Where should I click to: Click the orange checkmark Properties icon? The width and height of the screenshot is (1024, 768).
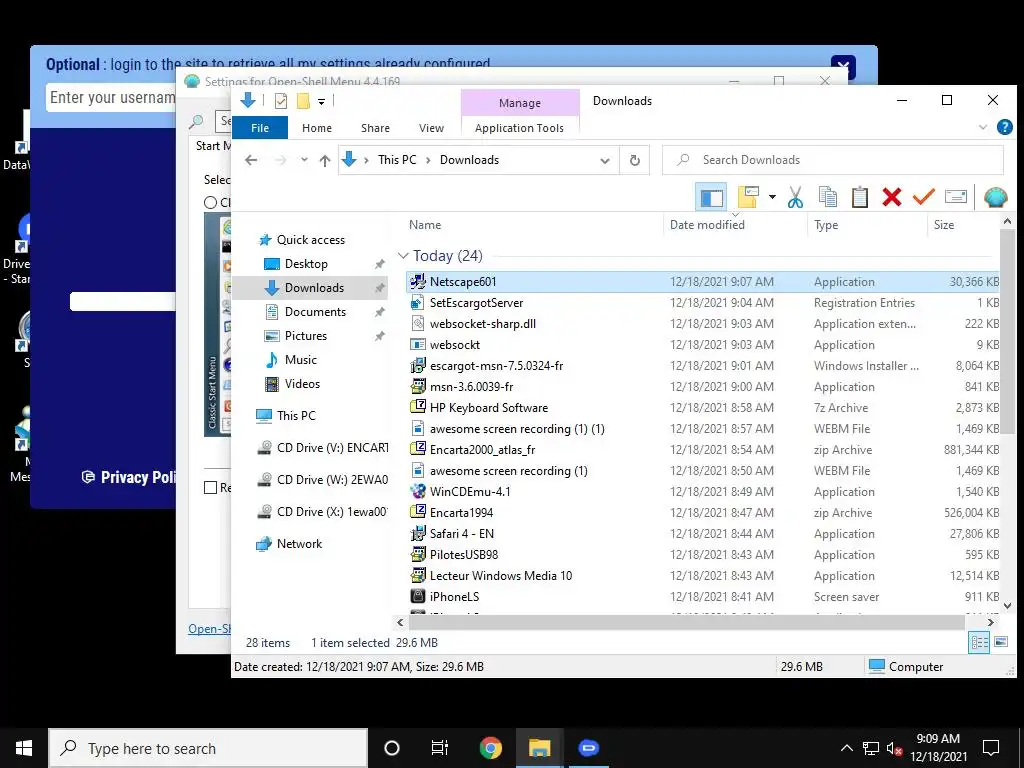click(923, 197)
